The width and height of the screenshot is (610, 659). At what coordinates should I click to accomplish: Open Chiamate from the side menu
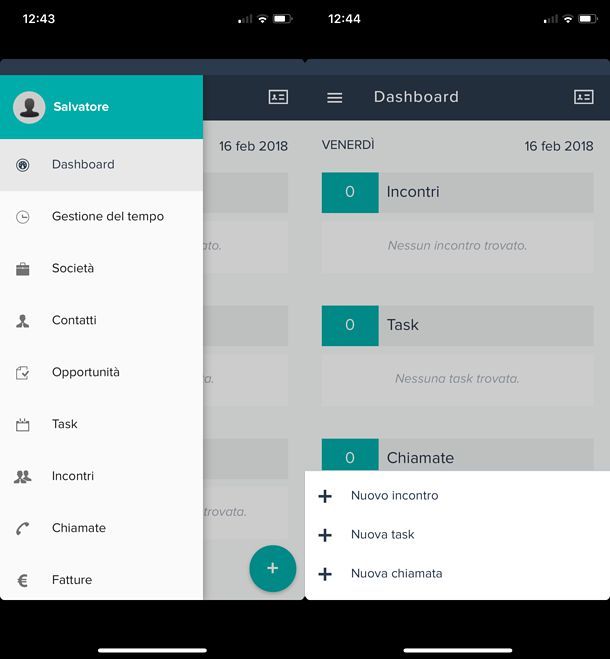click(x=101, y=528)
